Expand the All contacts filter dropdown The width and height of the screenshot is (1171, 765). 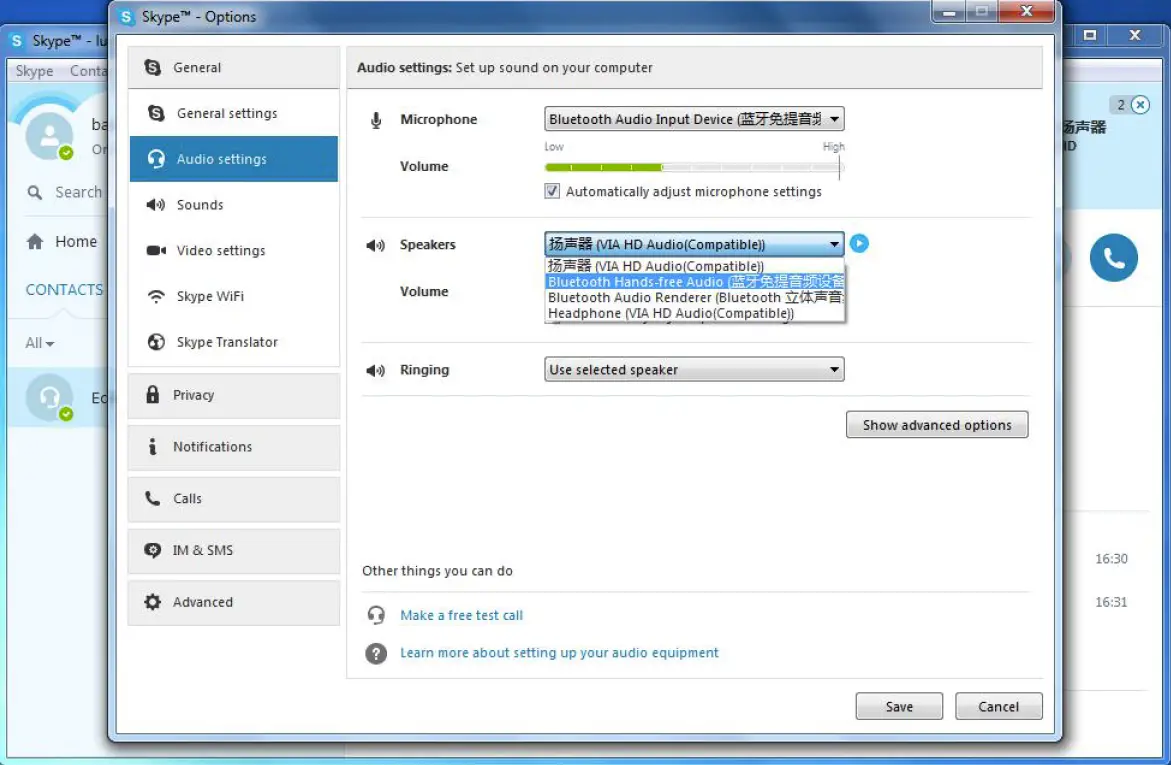tap(40, 344)
